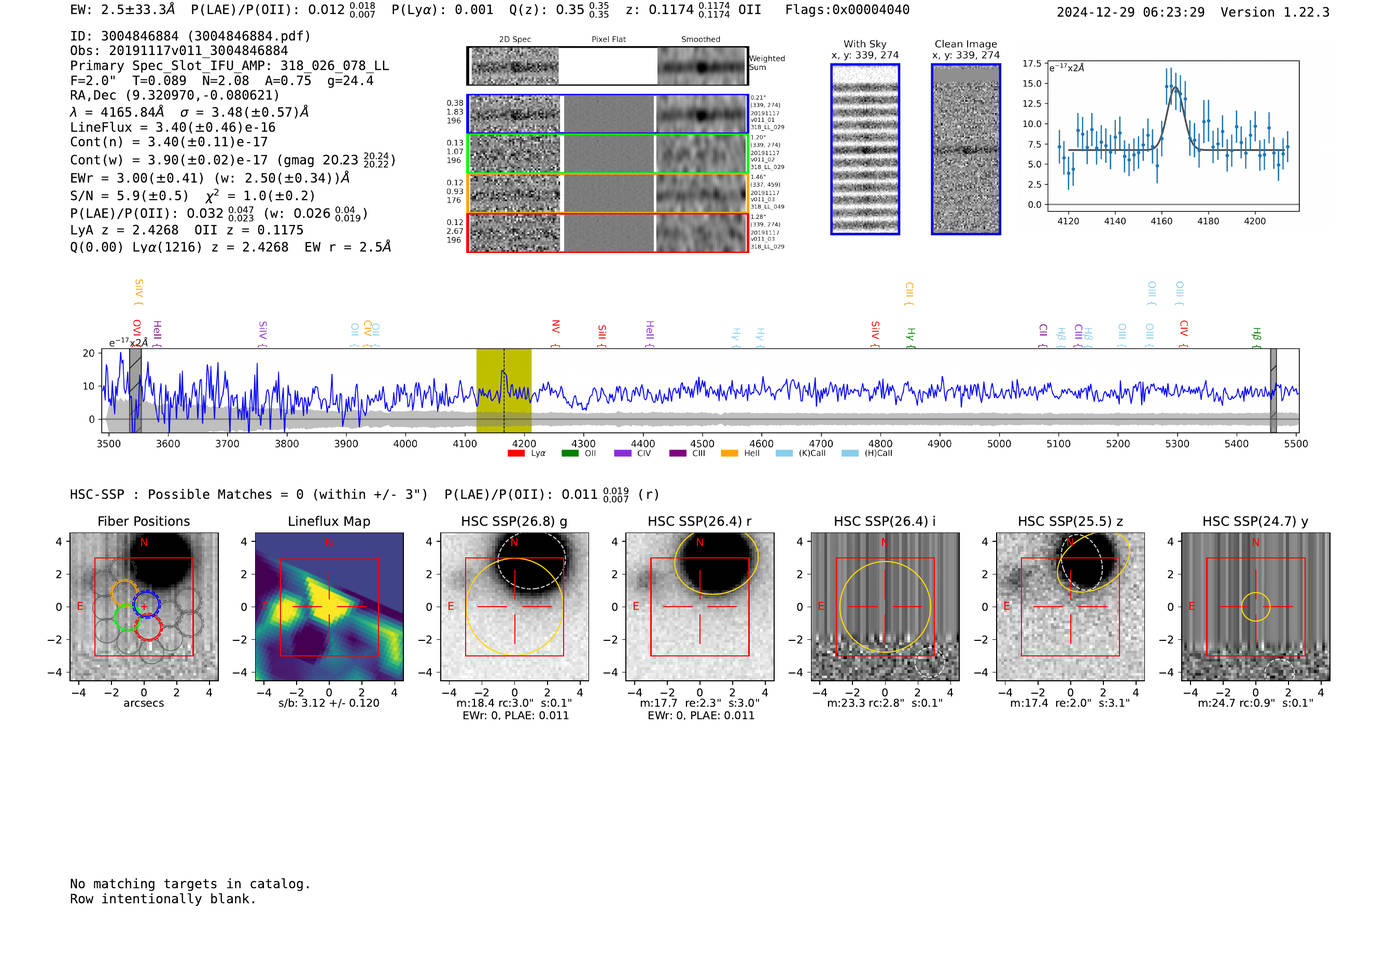1400x953 pixels.
Task: Click the yellow highlighted line region in spectrum
Action: 504,391
